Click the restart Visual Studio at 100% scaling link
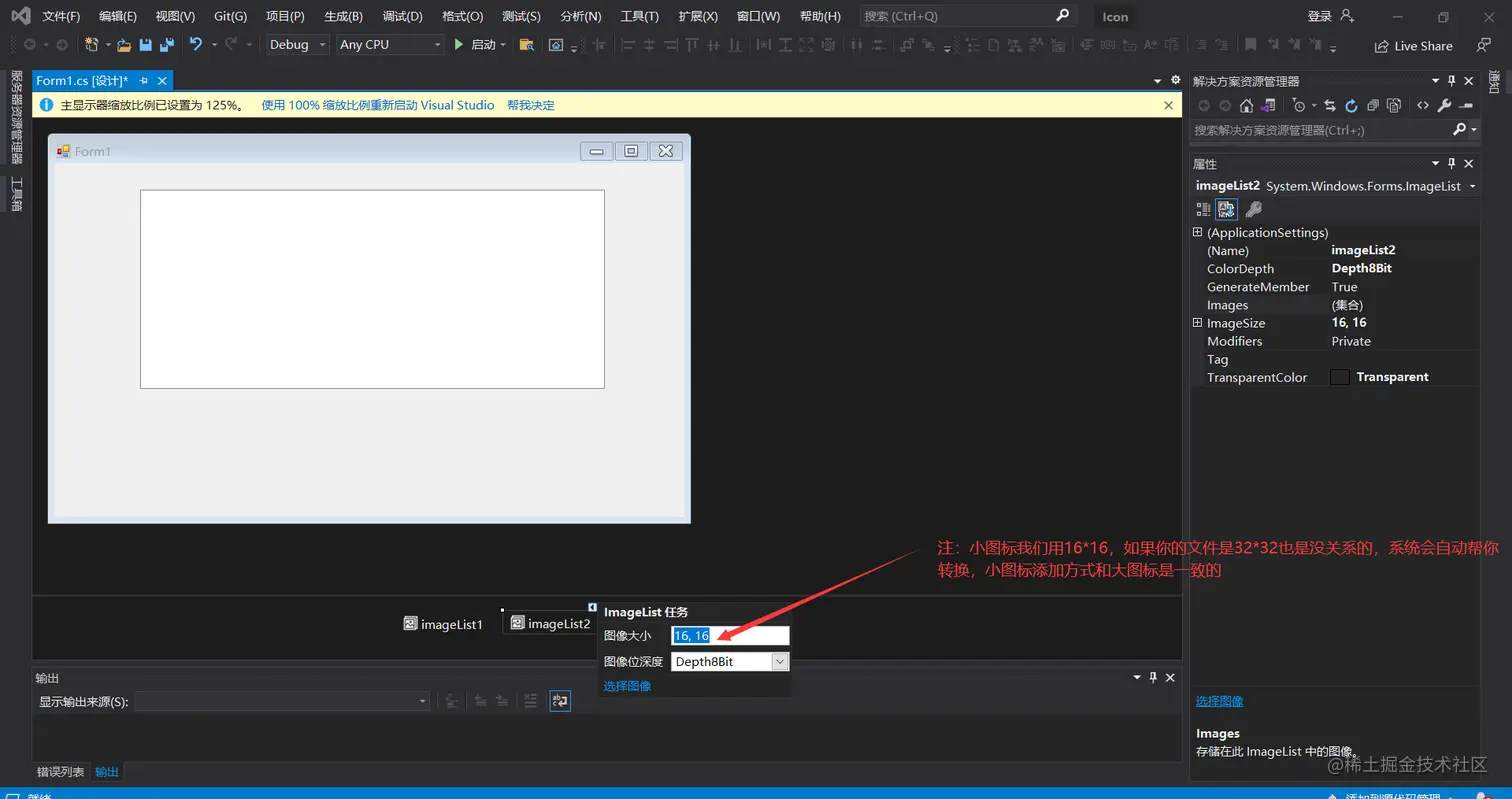 pos(377,105)
